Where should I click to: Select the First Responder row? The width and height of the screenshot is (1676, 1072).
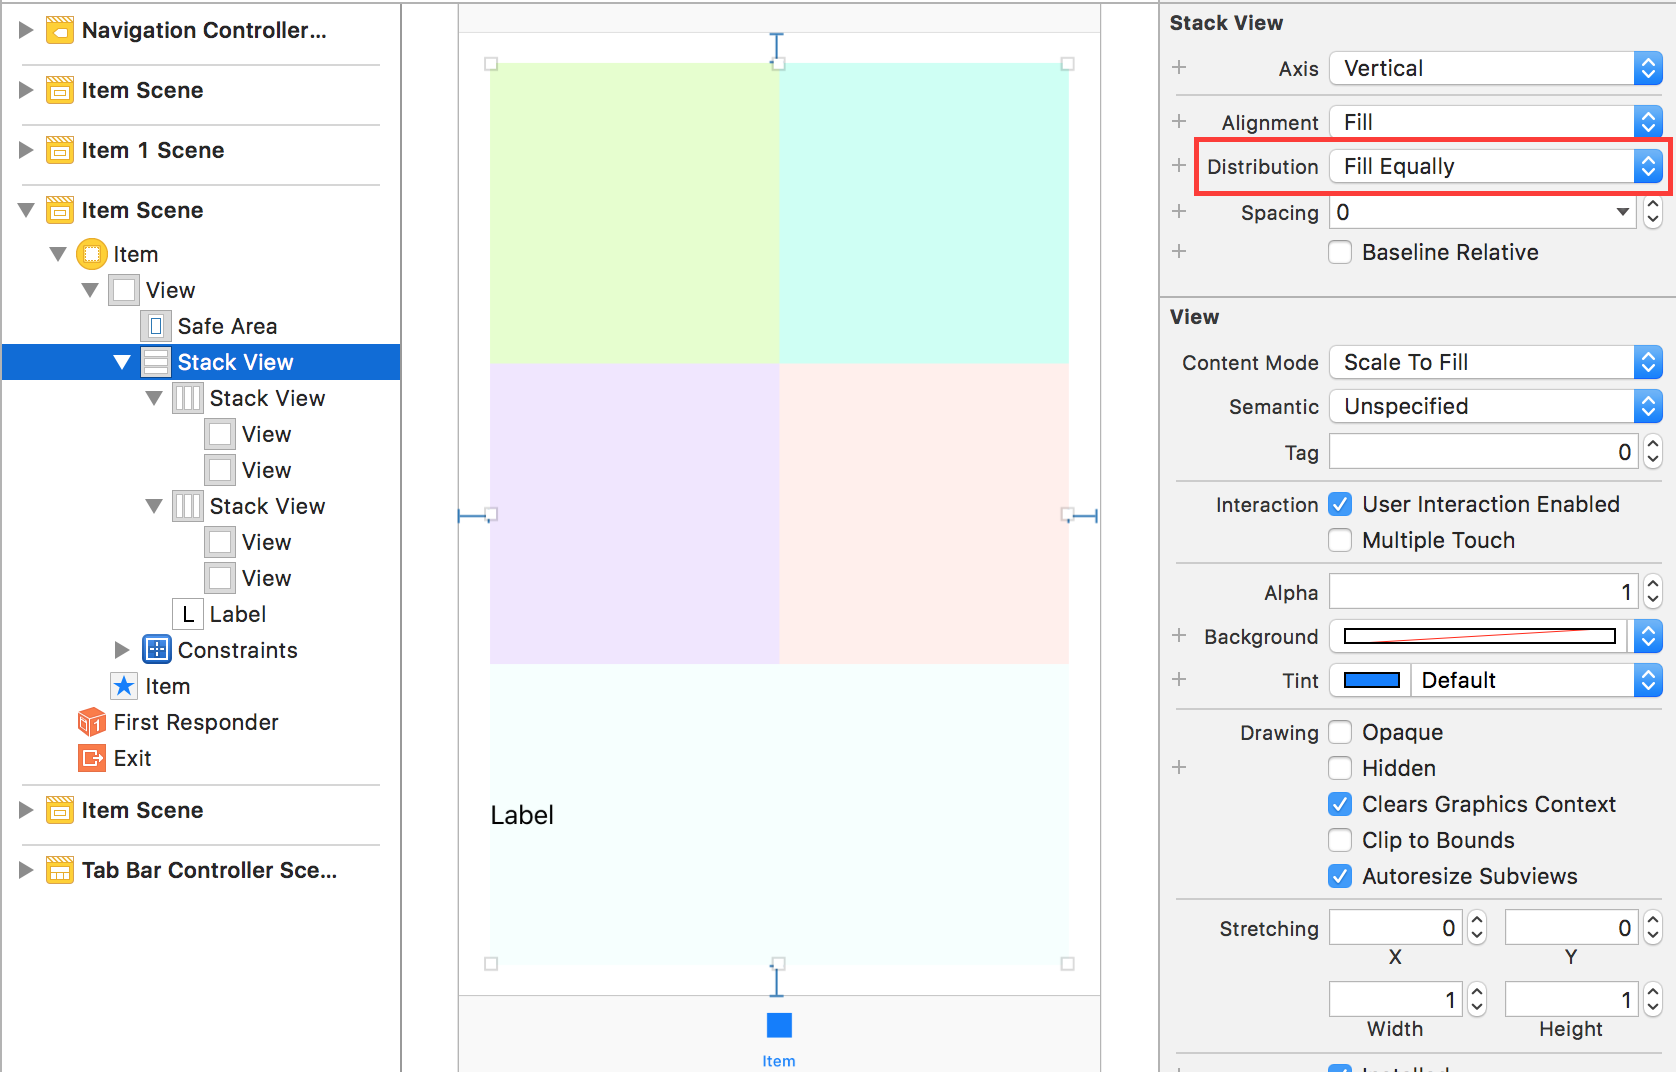tap(201, 722)
